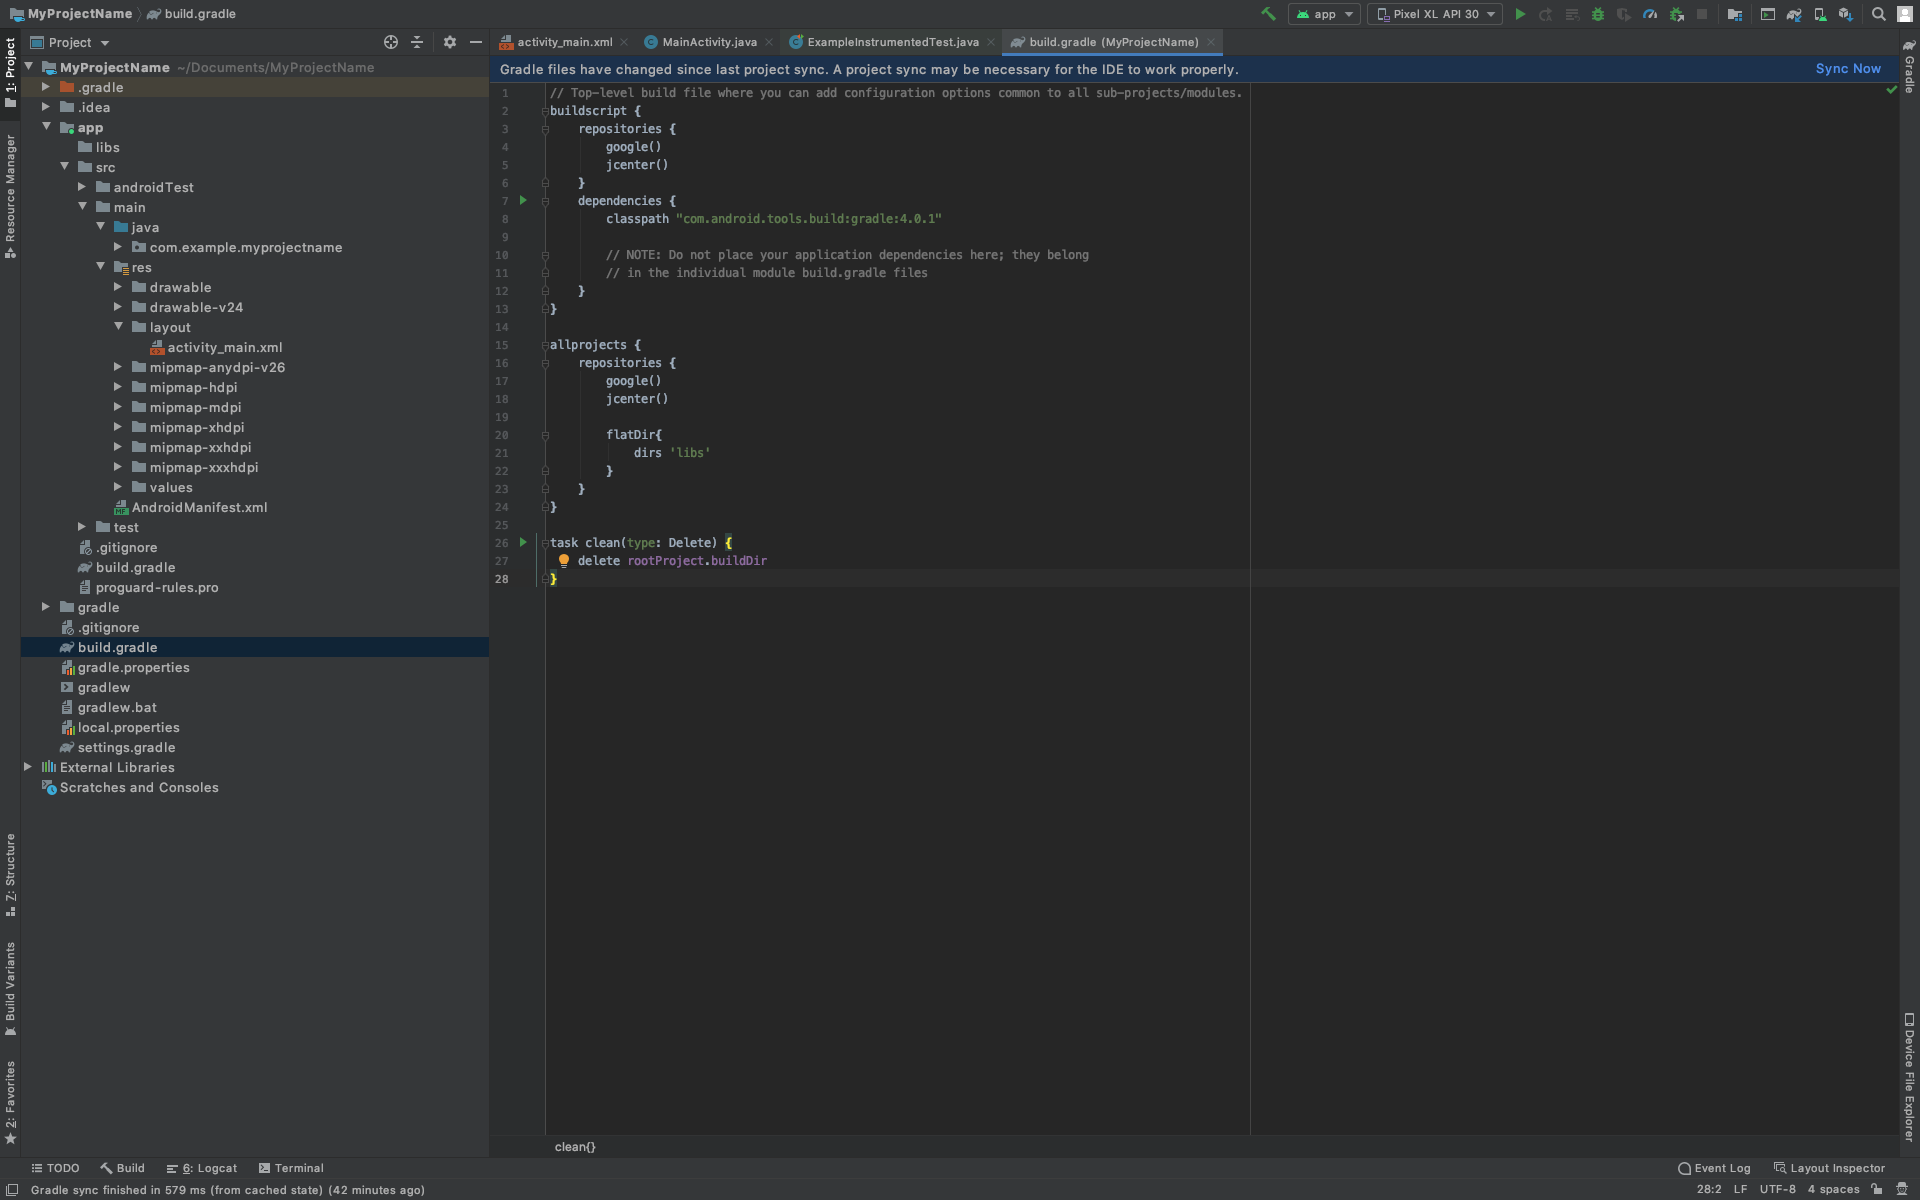Click the Sync Now link
The width and height of the screenshot is (1920, 1200).
coord(1848,69)
